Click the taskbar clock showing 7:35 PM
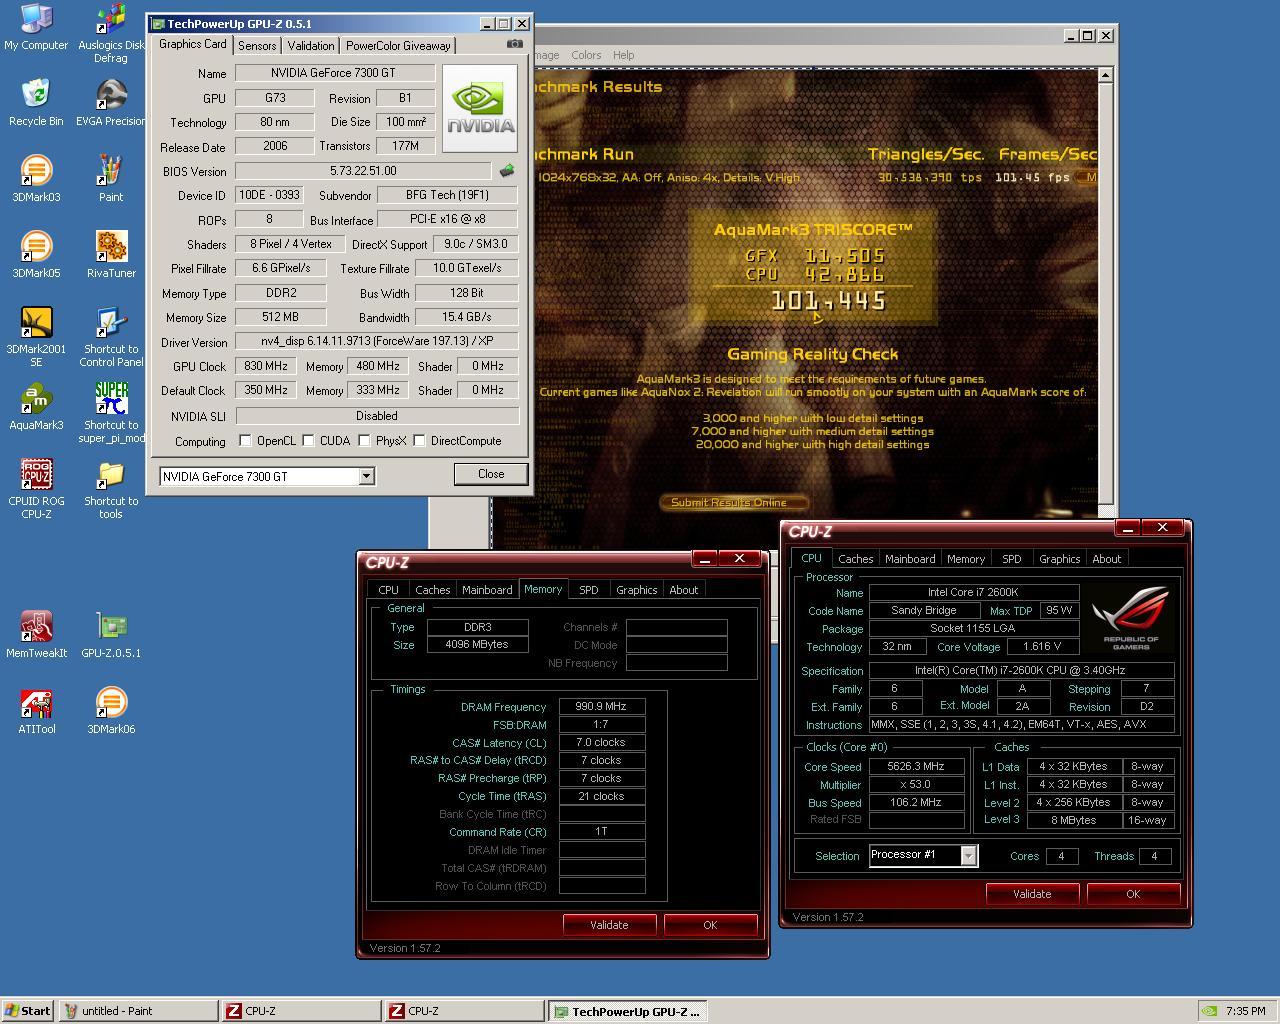 point(1246,1011)
